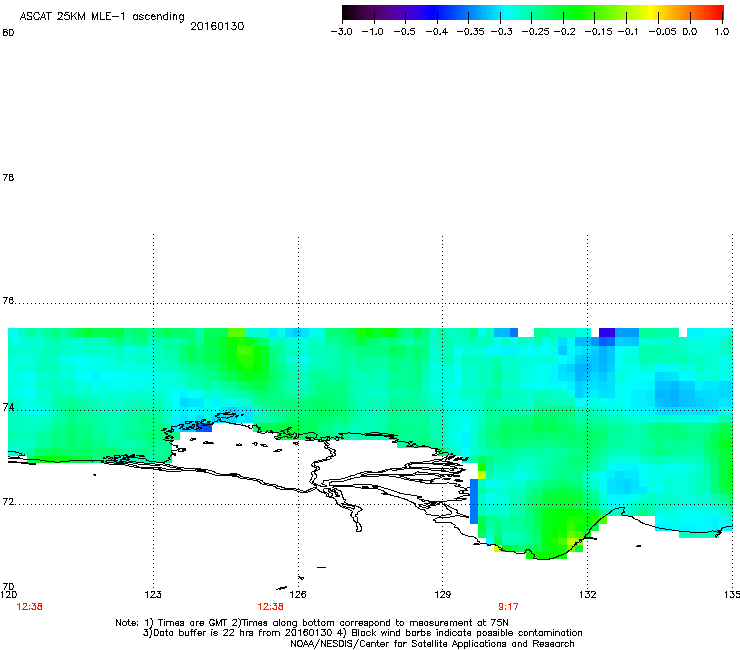Viewport: 740px width, 650px height.
Task: Click the latitude label '78'
Action: pos(8,177)
